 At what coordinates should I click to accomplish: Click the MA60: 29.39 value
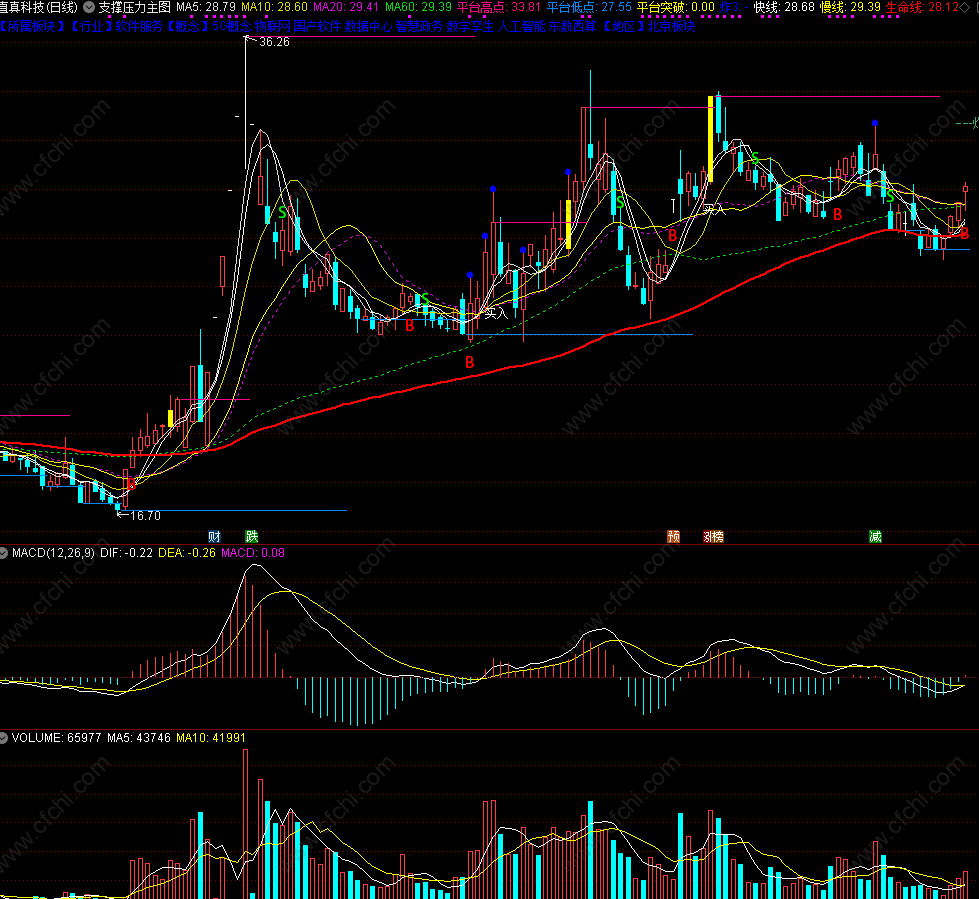coord(418,7)
